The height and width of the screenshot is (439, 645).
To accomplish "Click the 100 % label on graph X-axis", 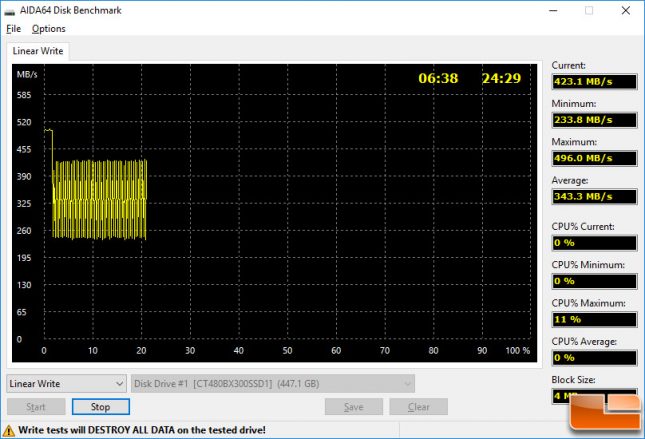I will (517, 351).
